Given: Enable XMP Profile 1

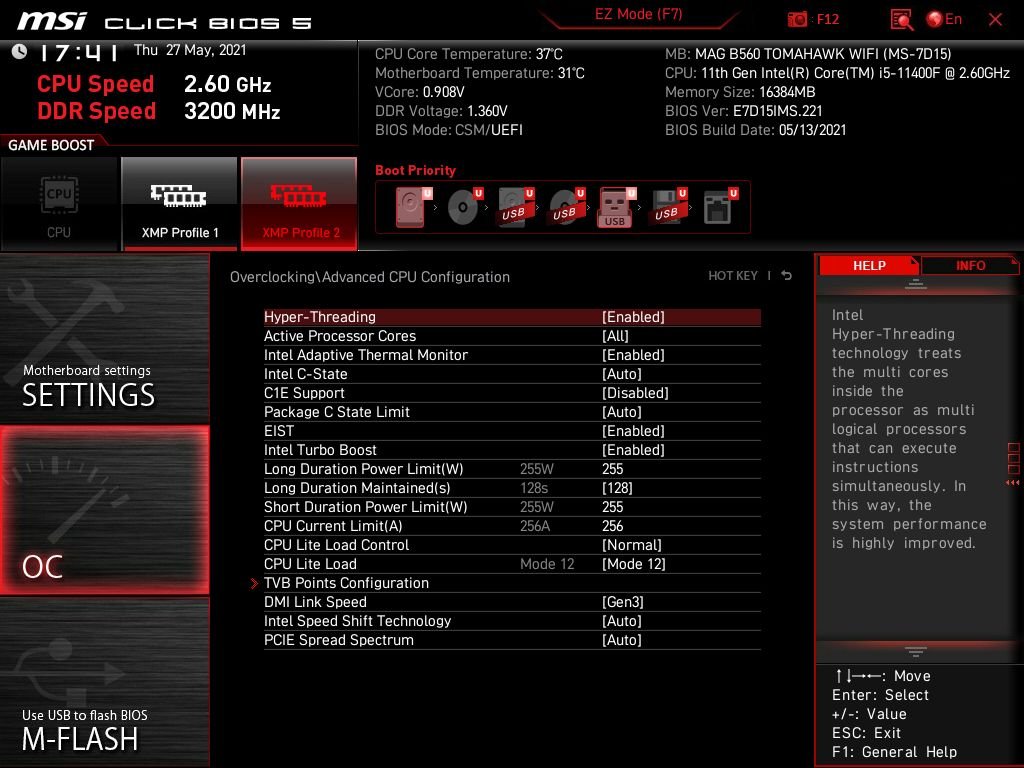Looking at the screenshot, I should click(x=180, y=204).
